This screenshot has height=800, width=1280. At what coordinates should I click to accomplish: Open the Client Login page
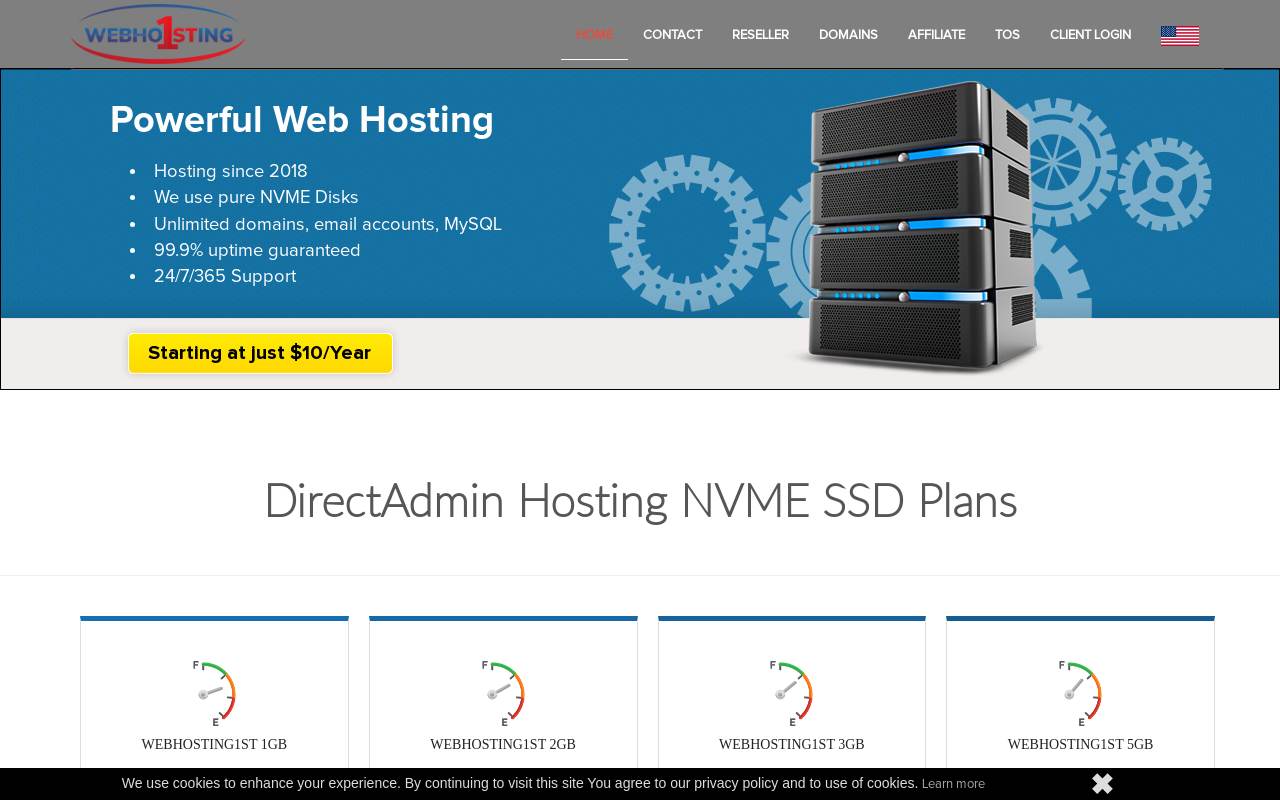point(1090,35)
